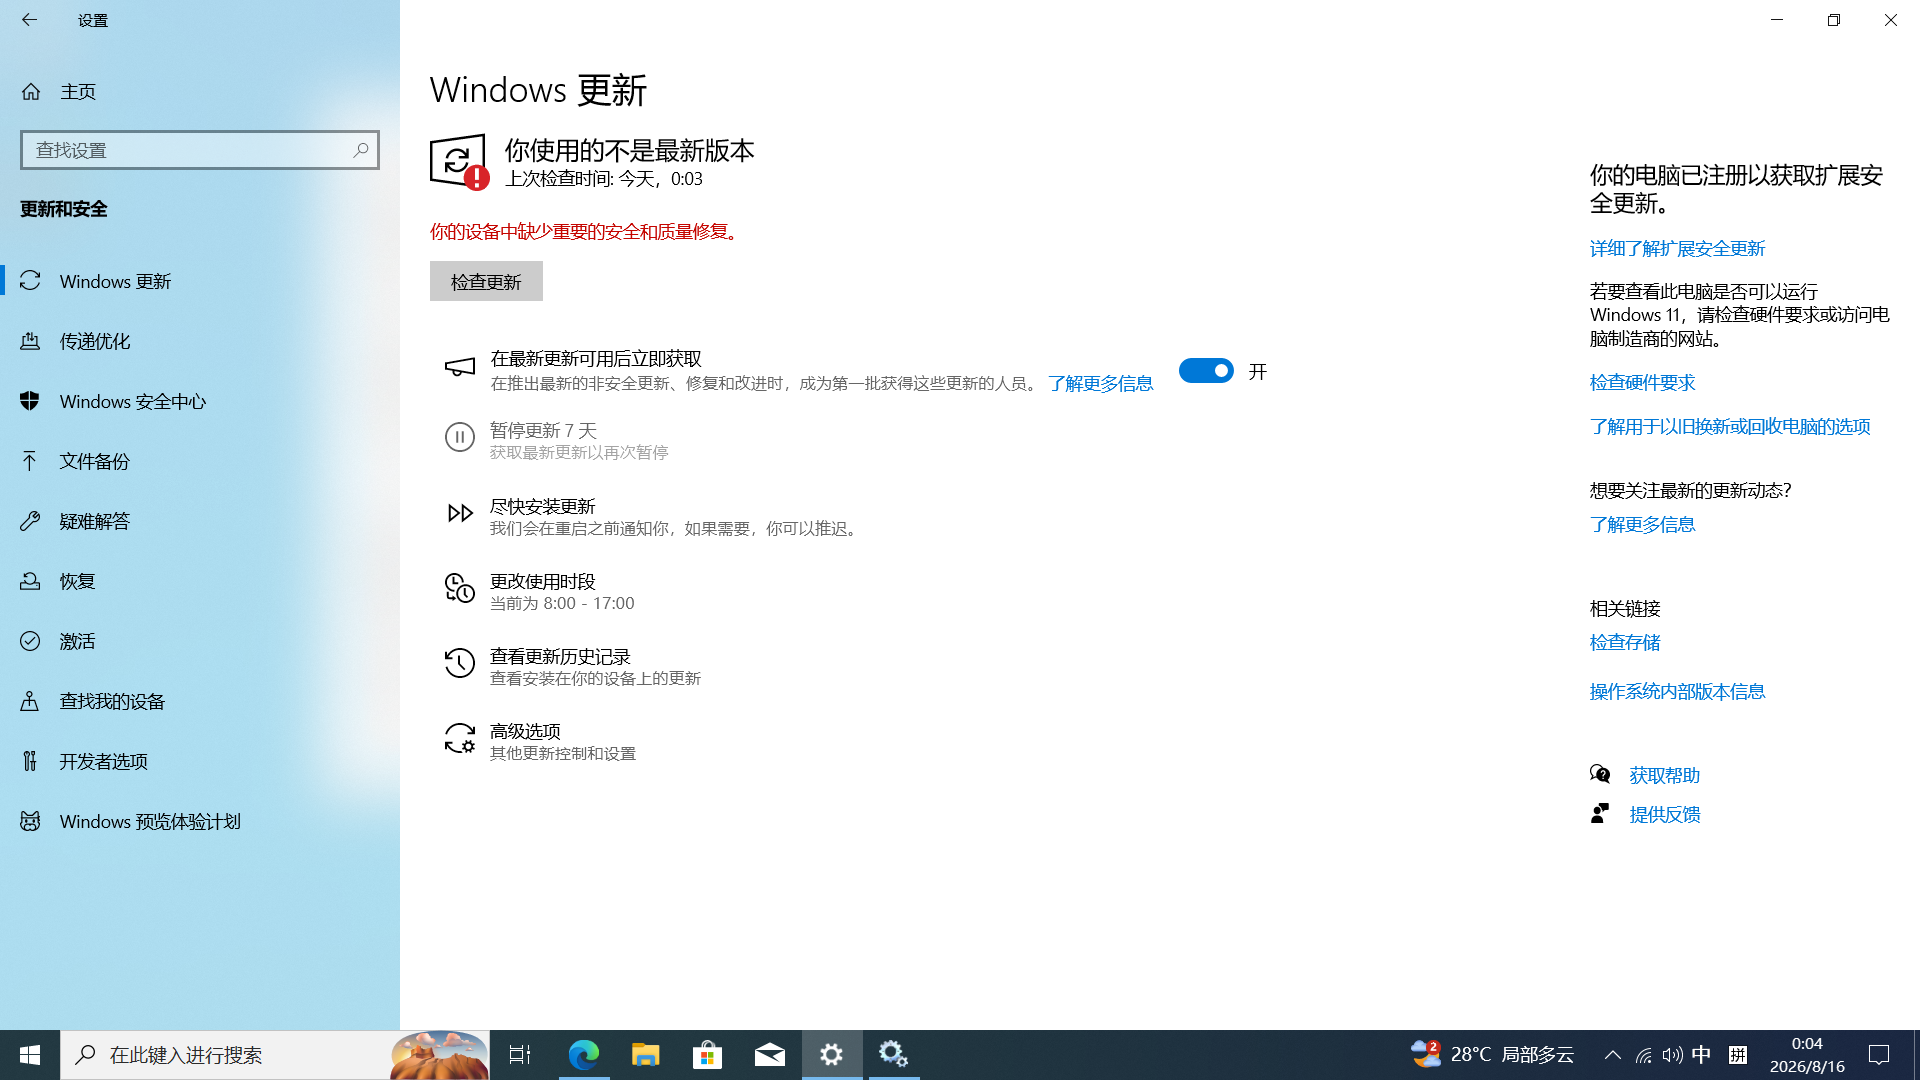Open 检查存储 link
Screen dimensions: 1920x1080
(x=1625, y=642)
